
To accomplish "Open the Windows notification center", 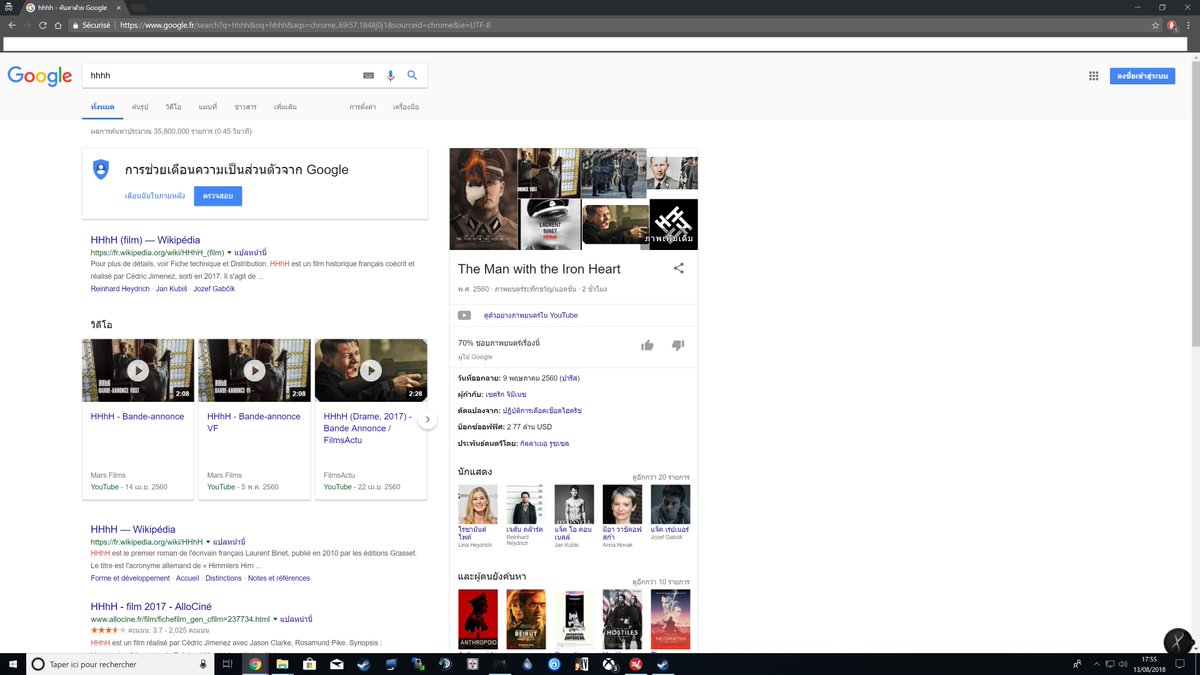I will pyautogui.click(x=1181, y=664).
